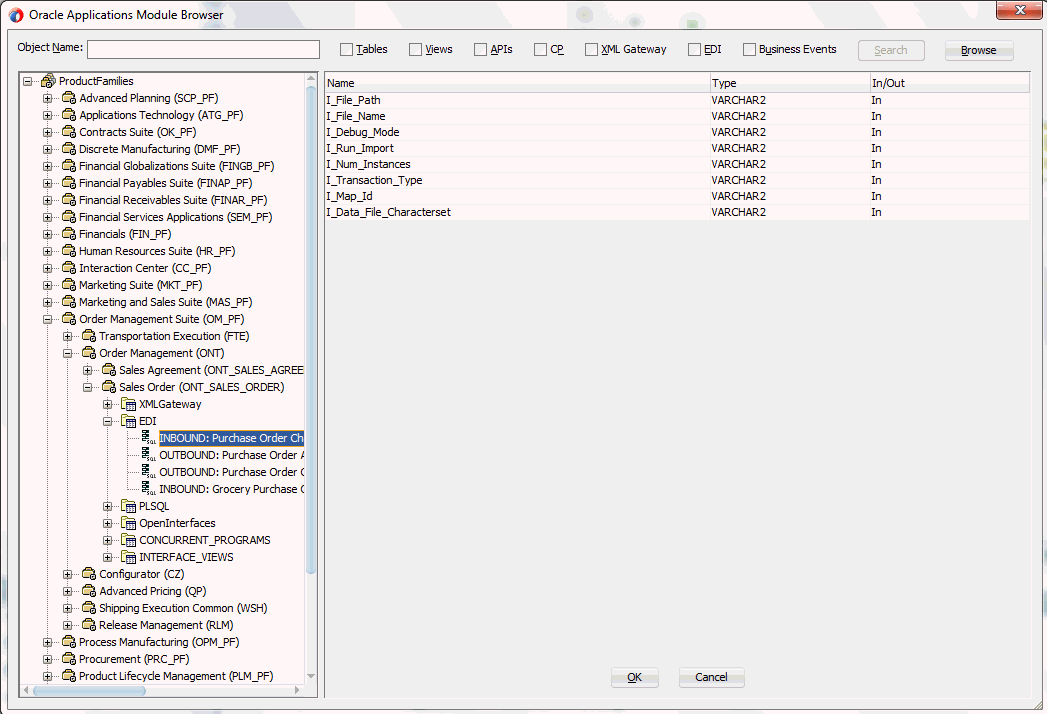Click the tree horizontal scrollbar thumb

89,691
